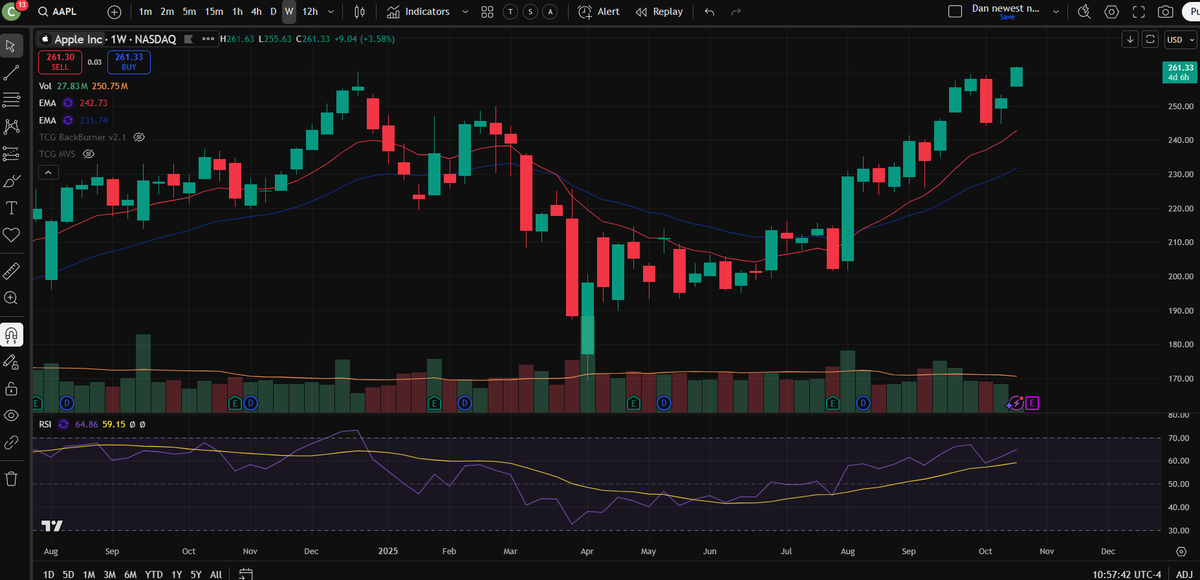Enter fullscreen mode

click(x=1139, y=12)
